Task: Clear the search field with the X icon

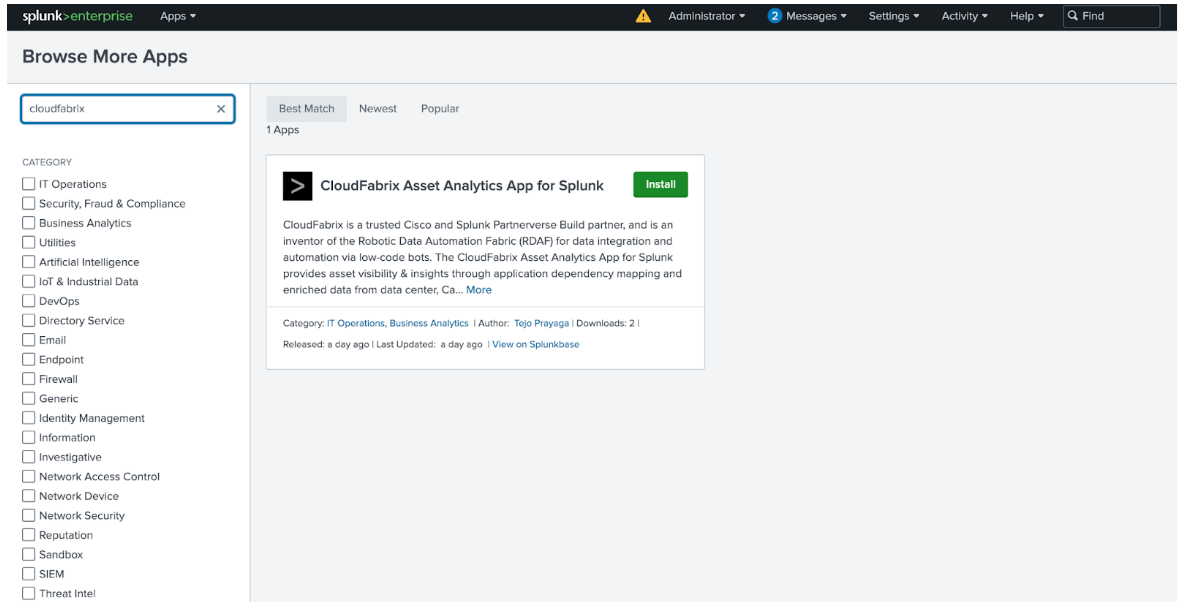Action: click(219, 109)
